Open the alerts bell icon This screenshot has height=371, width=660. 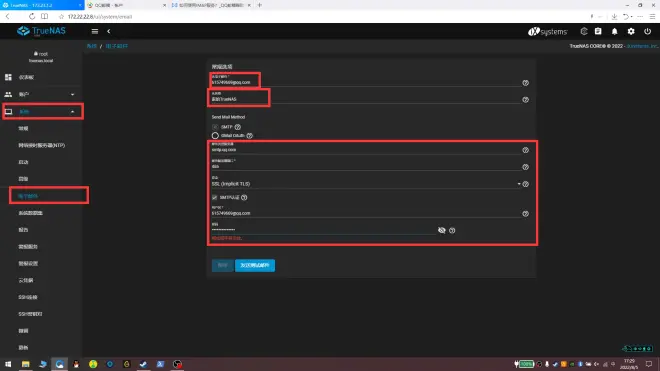click(615, 31)
